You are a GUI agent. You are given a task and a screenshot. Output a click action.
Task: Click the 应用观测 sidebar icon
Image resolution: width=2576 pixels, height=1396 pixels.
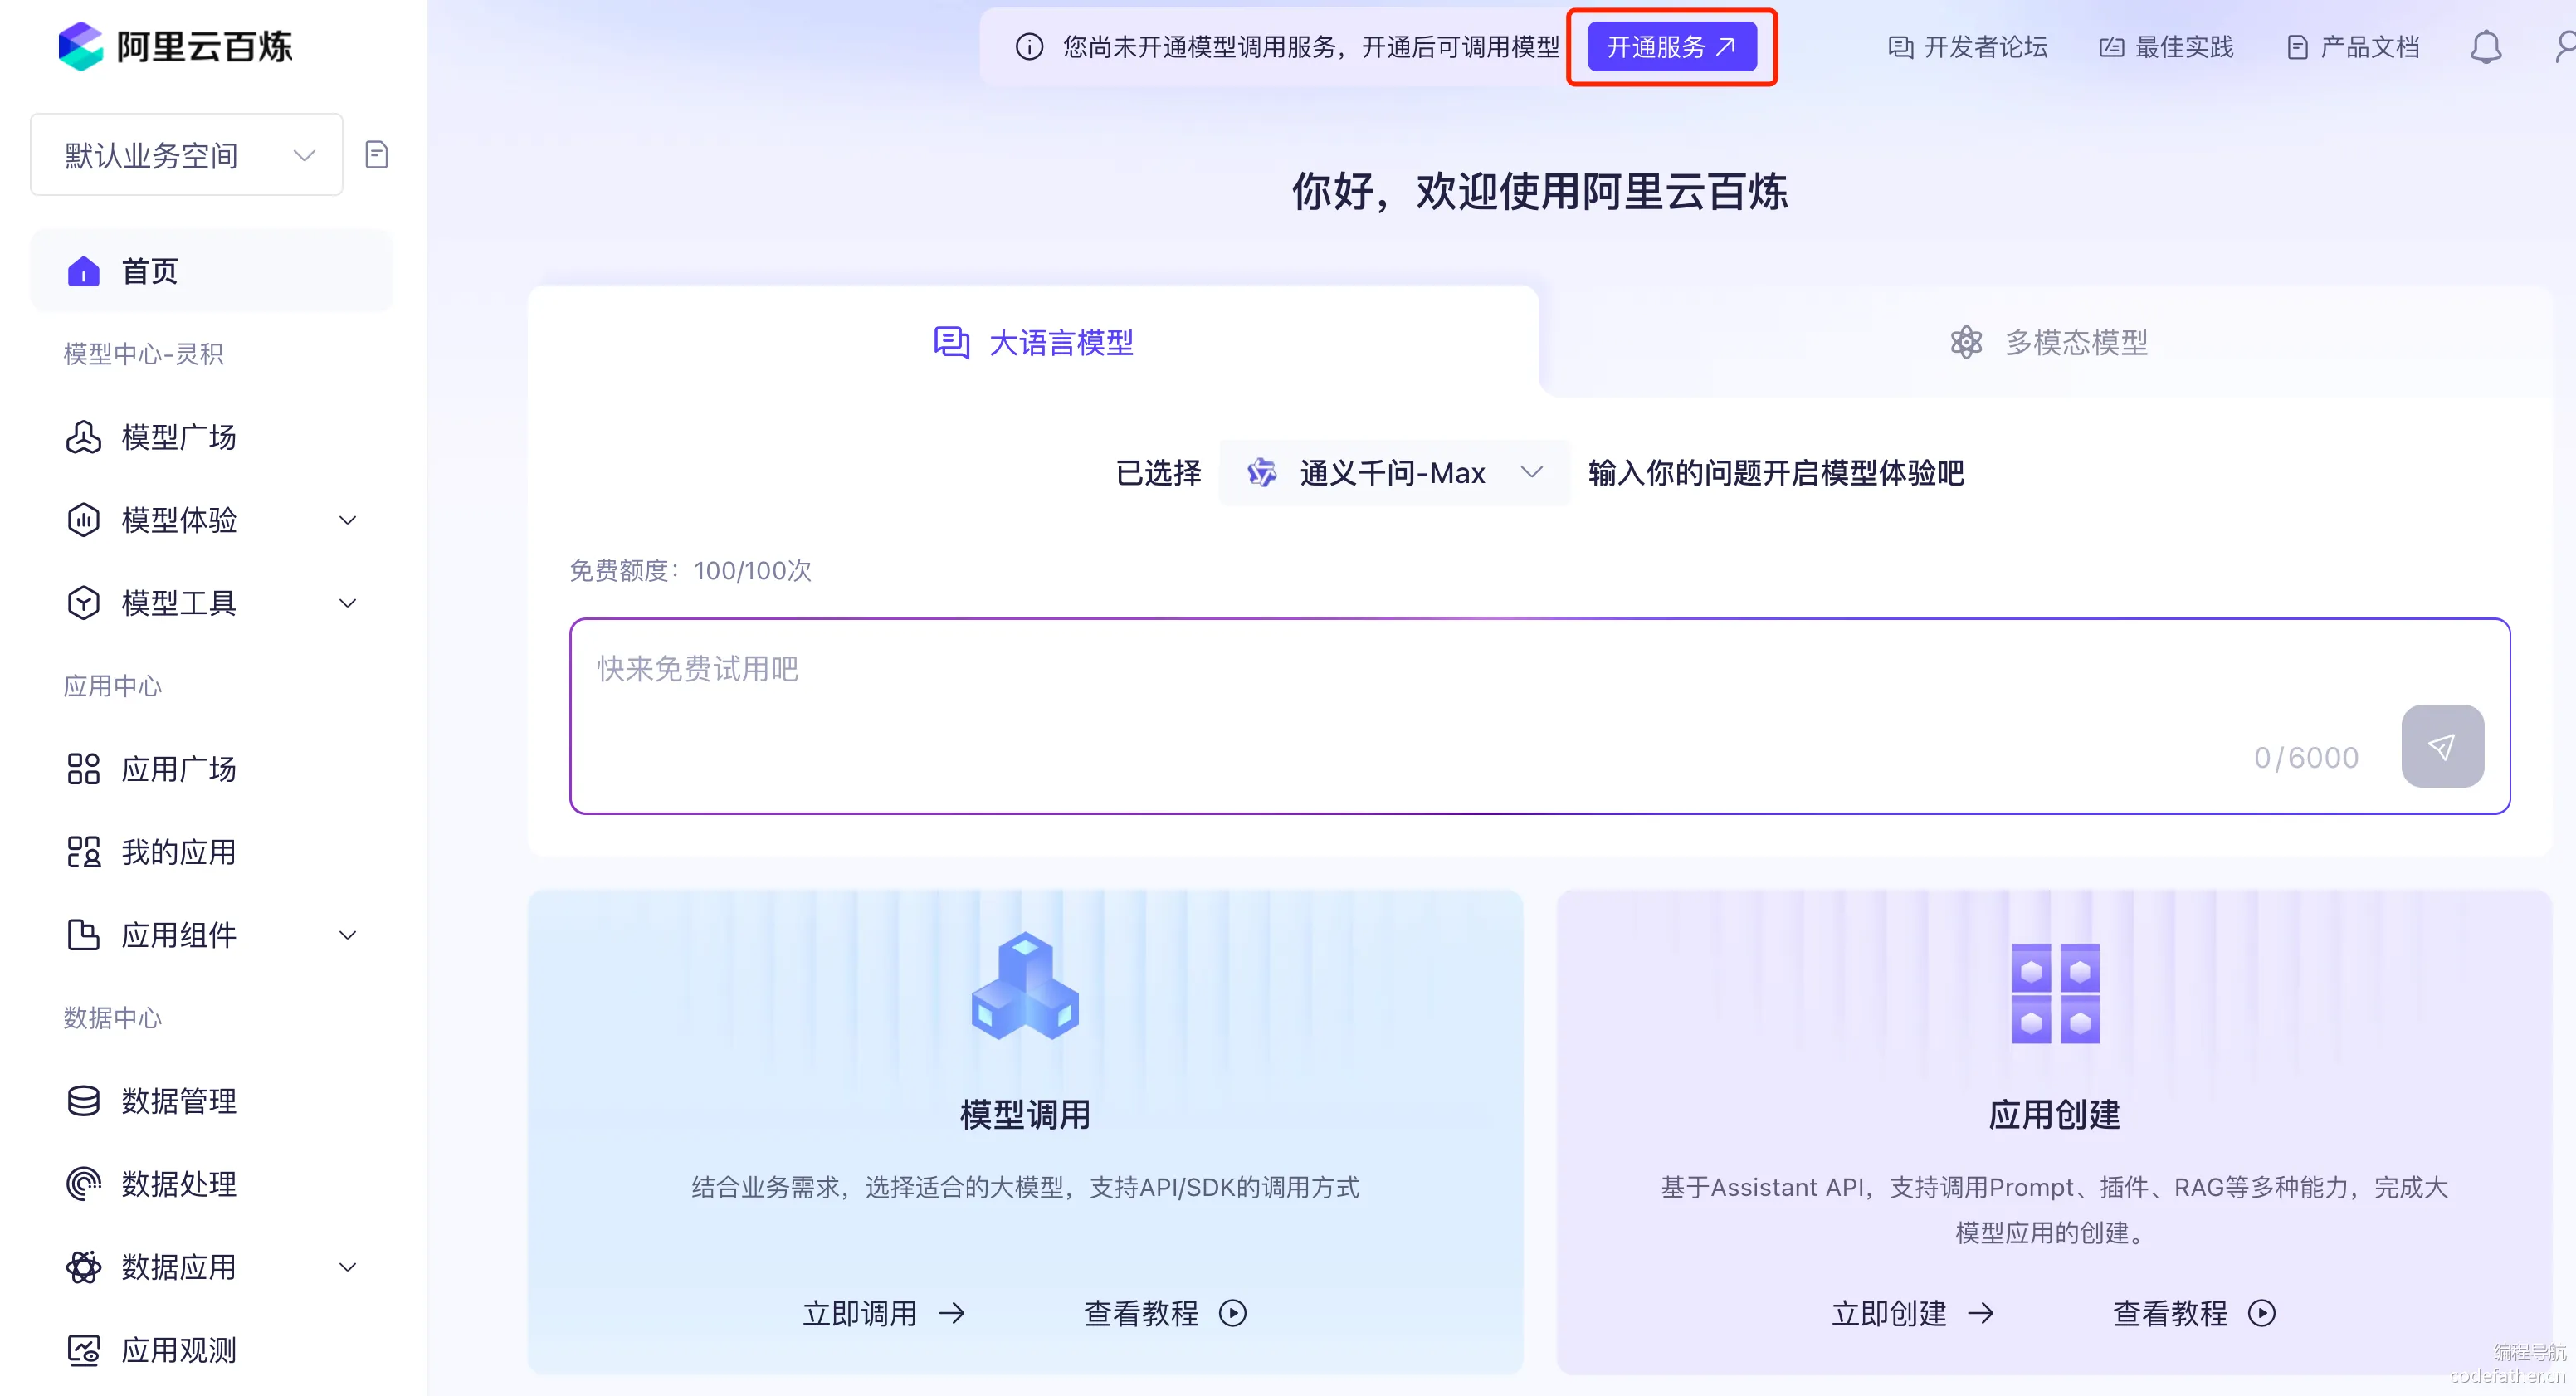[83, 1350]
